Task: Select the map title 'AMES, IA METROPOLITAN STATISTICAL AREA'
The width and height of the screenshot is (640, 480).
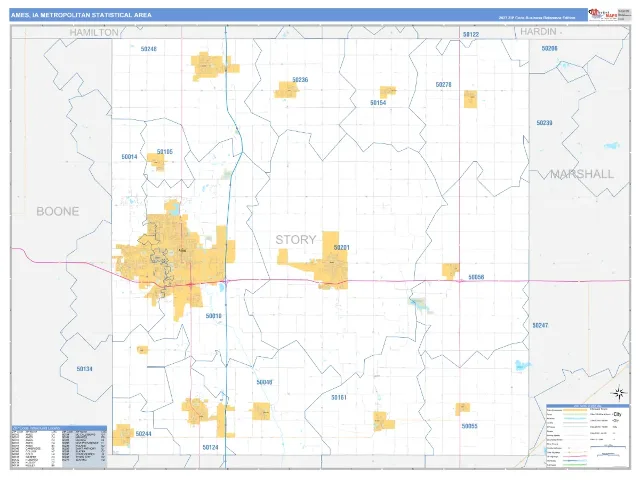Action: pyautogui.click(x=81, y=15)
